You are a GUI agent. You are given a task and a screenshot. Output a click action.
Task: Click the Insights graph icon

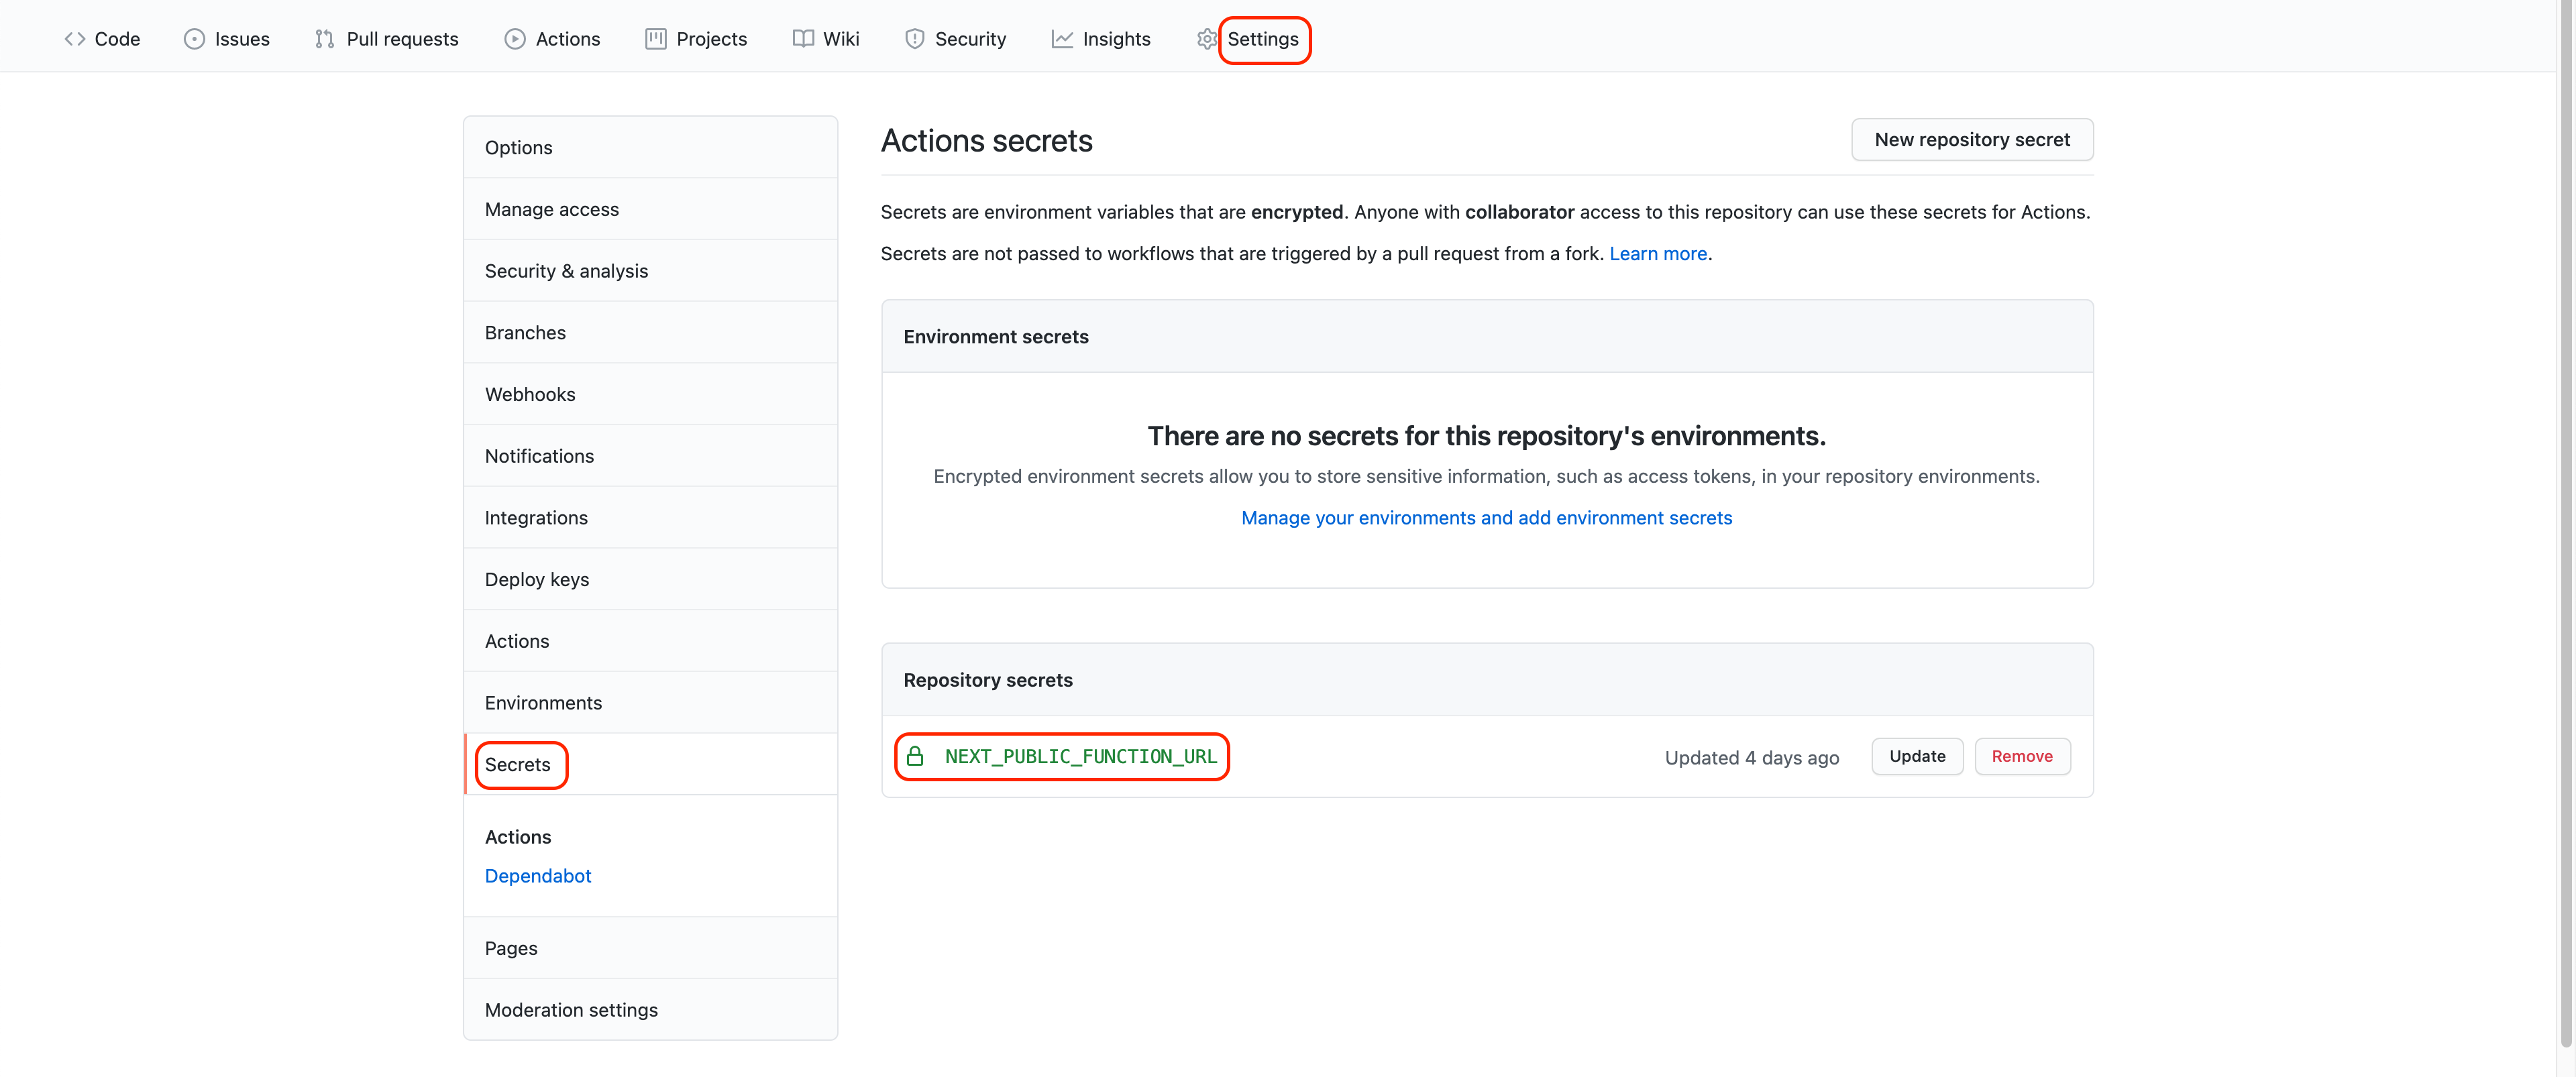click(x=1061, y=39)
